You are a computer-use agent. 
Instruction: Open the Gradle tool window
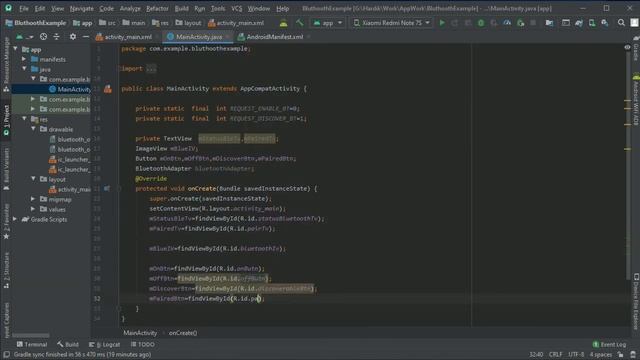[x=636, y=49]
